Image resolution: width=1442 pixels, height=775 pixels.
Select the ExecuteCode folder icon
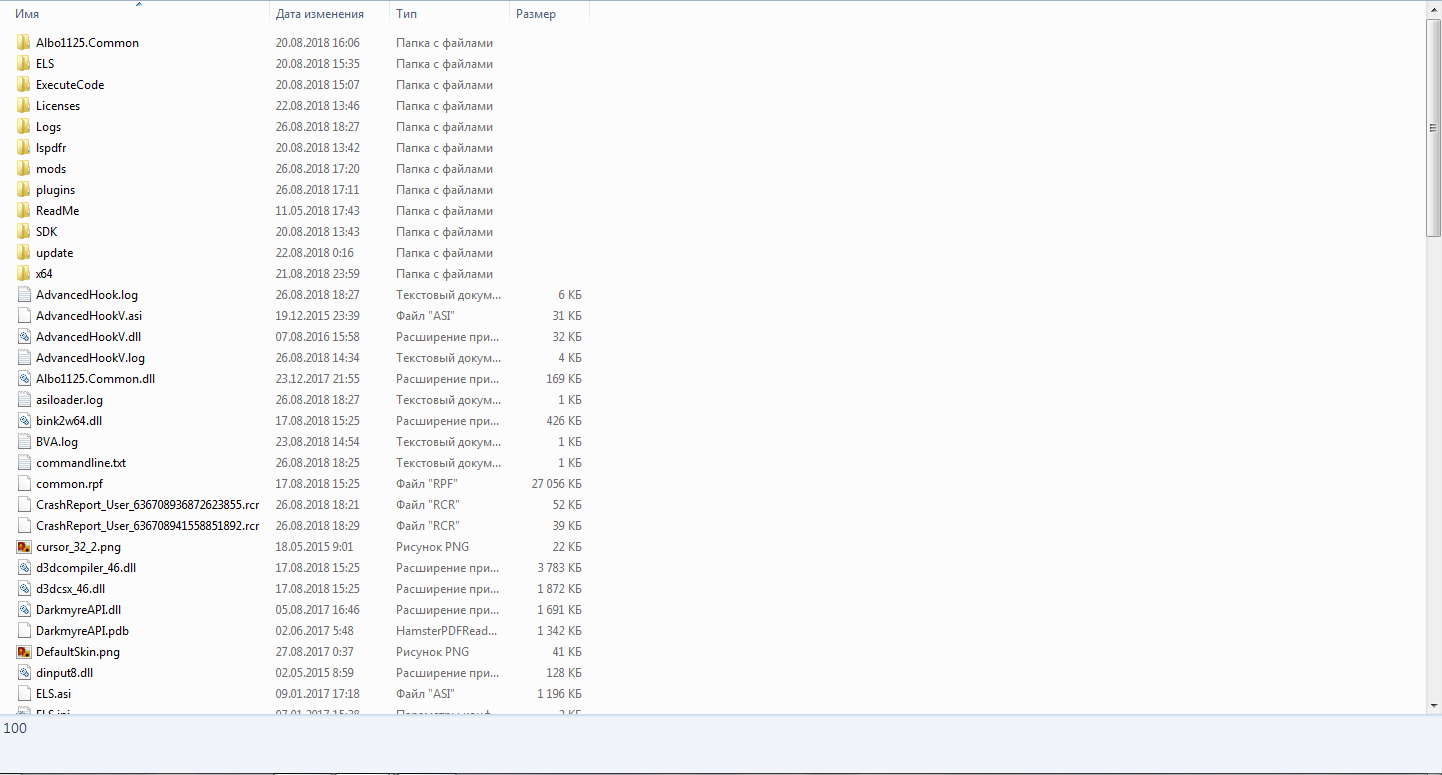tap(25, 85)
